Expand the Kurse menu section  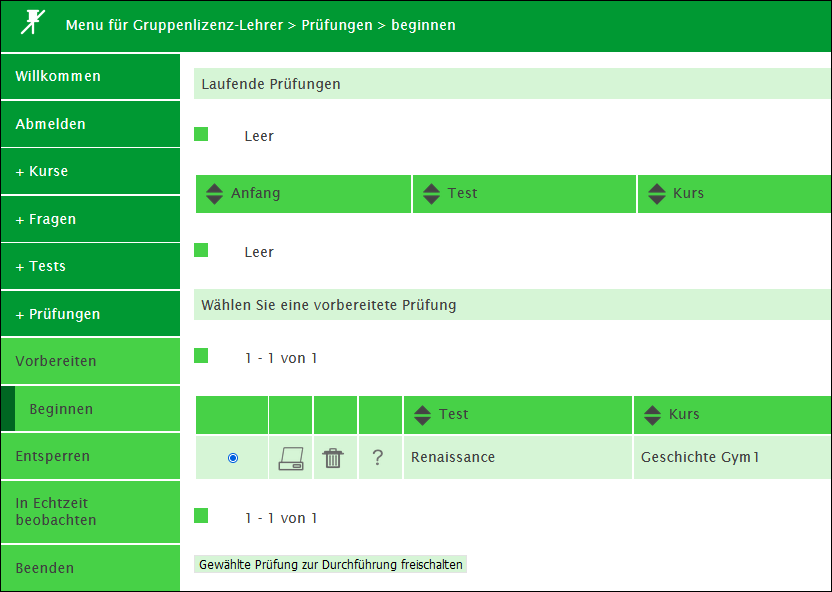[90, 171]
